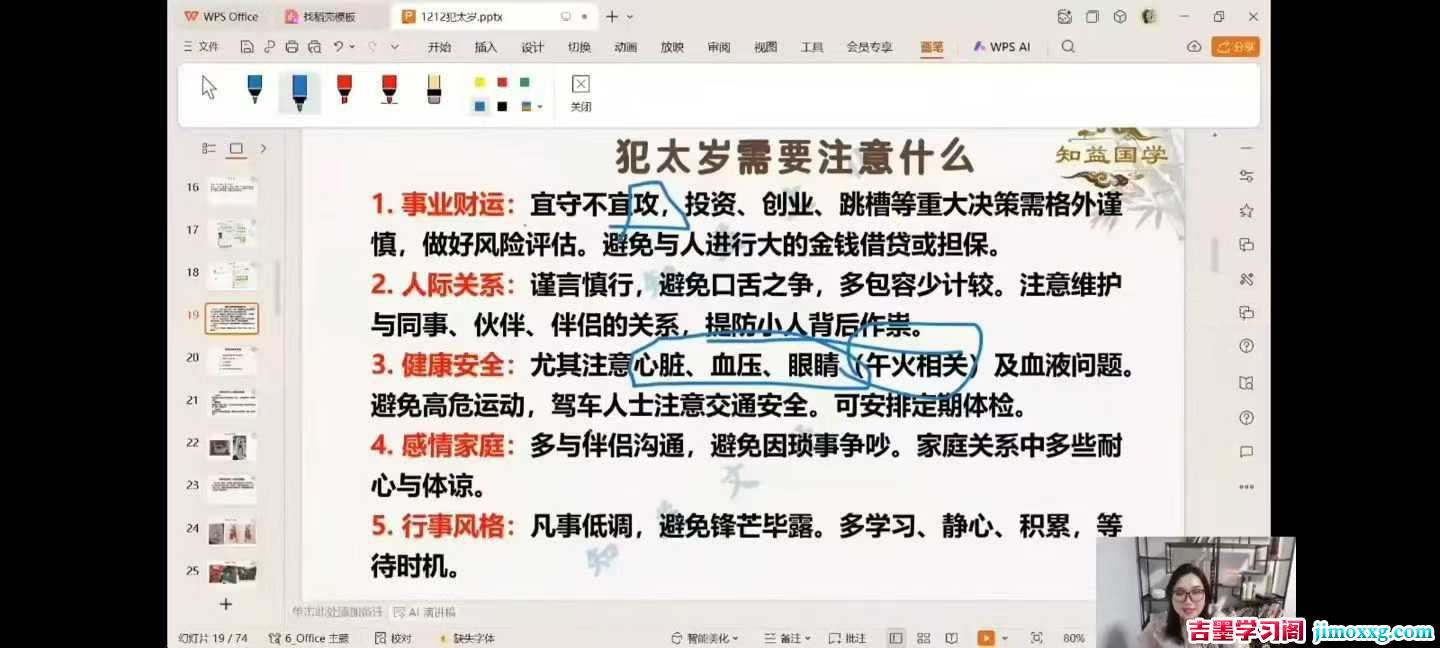The image size is (1440, 648).
Task: Choose the arrow cursor tool in pen toolbar
Action: [207, 87]
